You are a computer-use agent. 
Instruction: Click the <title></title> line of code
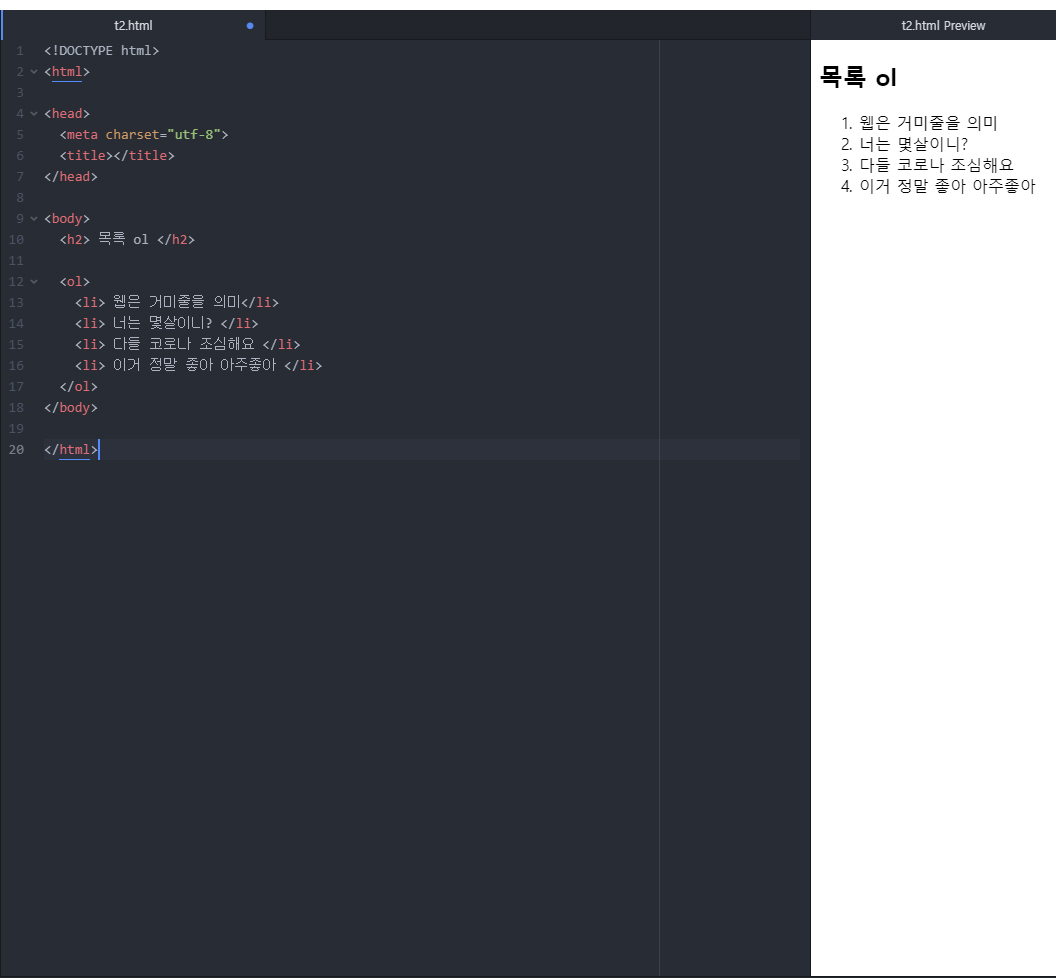click(x=117, y=156)
